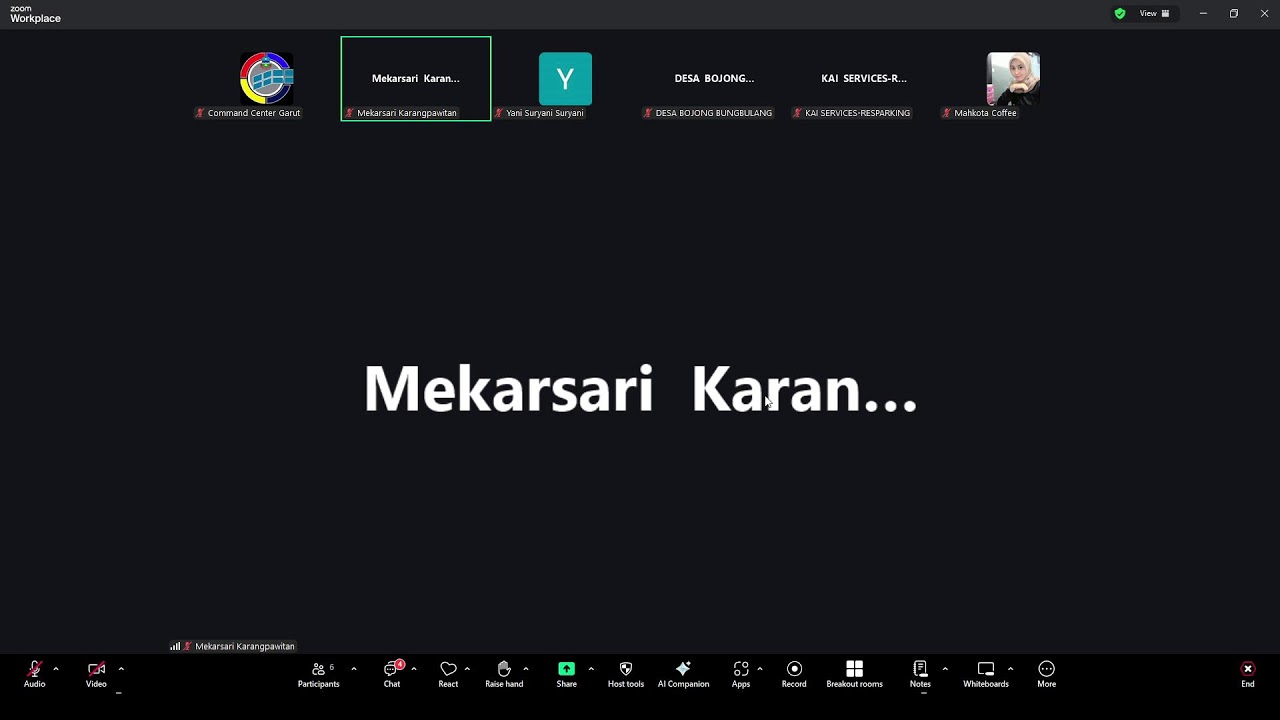The height and width of the screenshot is (720, 1280).
Task: Expand the caret next to Chat
Action: [414, 669]
